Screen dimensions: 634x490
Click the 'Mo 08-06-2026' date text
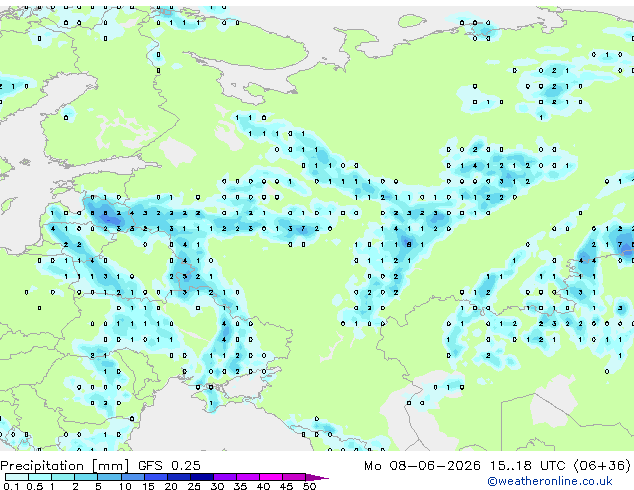(422, 466)
